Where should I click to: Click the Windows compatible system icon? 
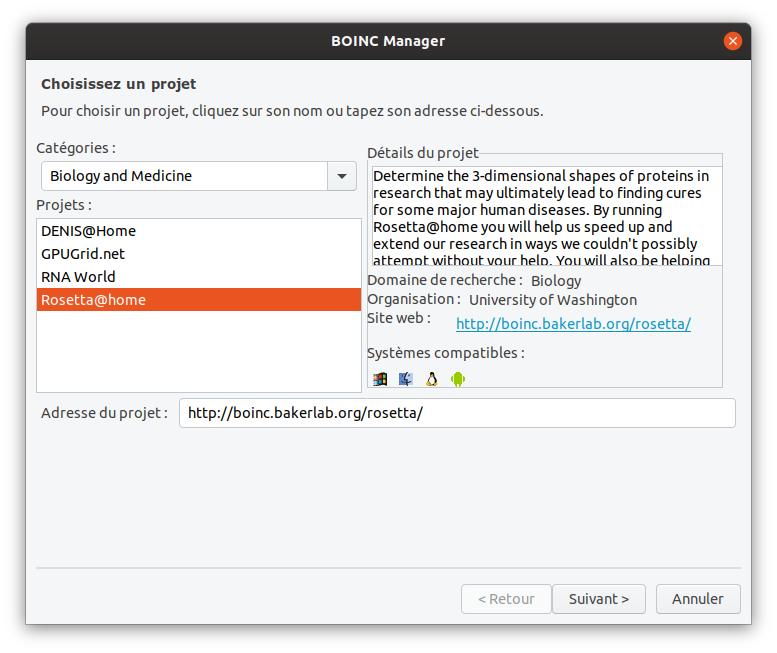click(380, 379)
